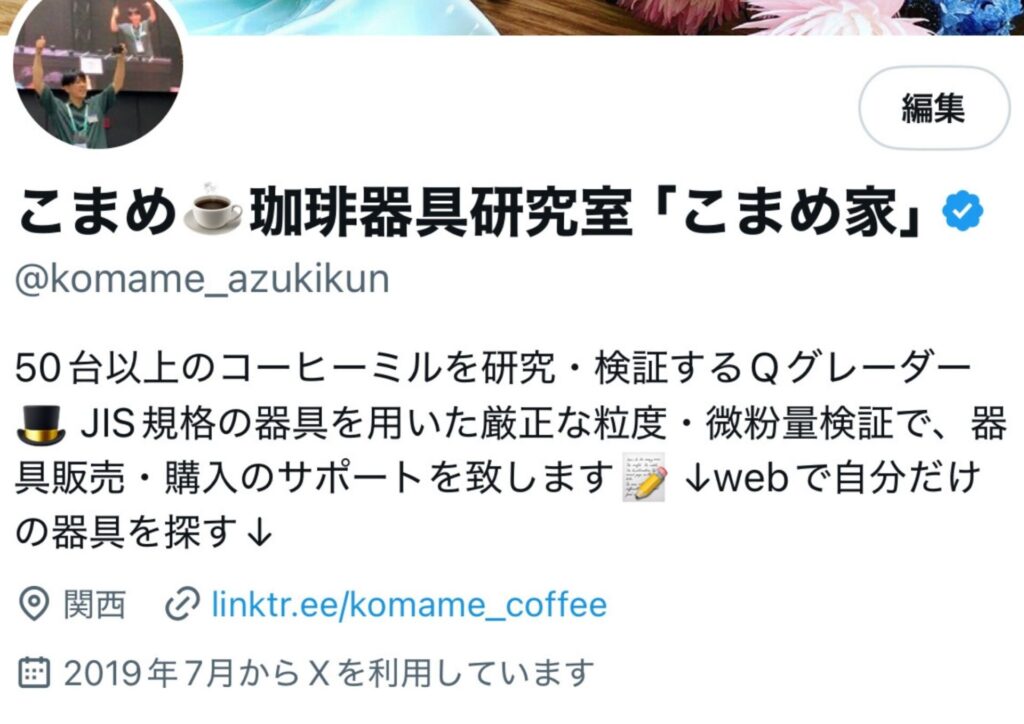Click the join date text 2019年7月からXを利用しています
Screen dimensions: 1024x724
point(329,673)
